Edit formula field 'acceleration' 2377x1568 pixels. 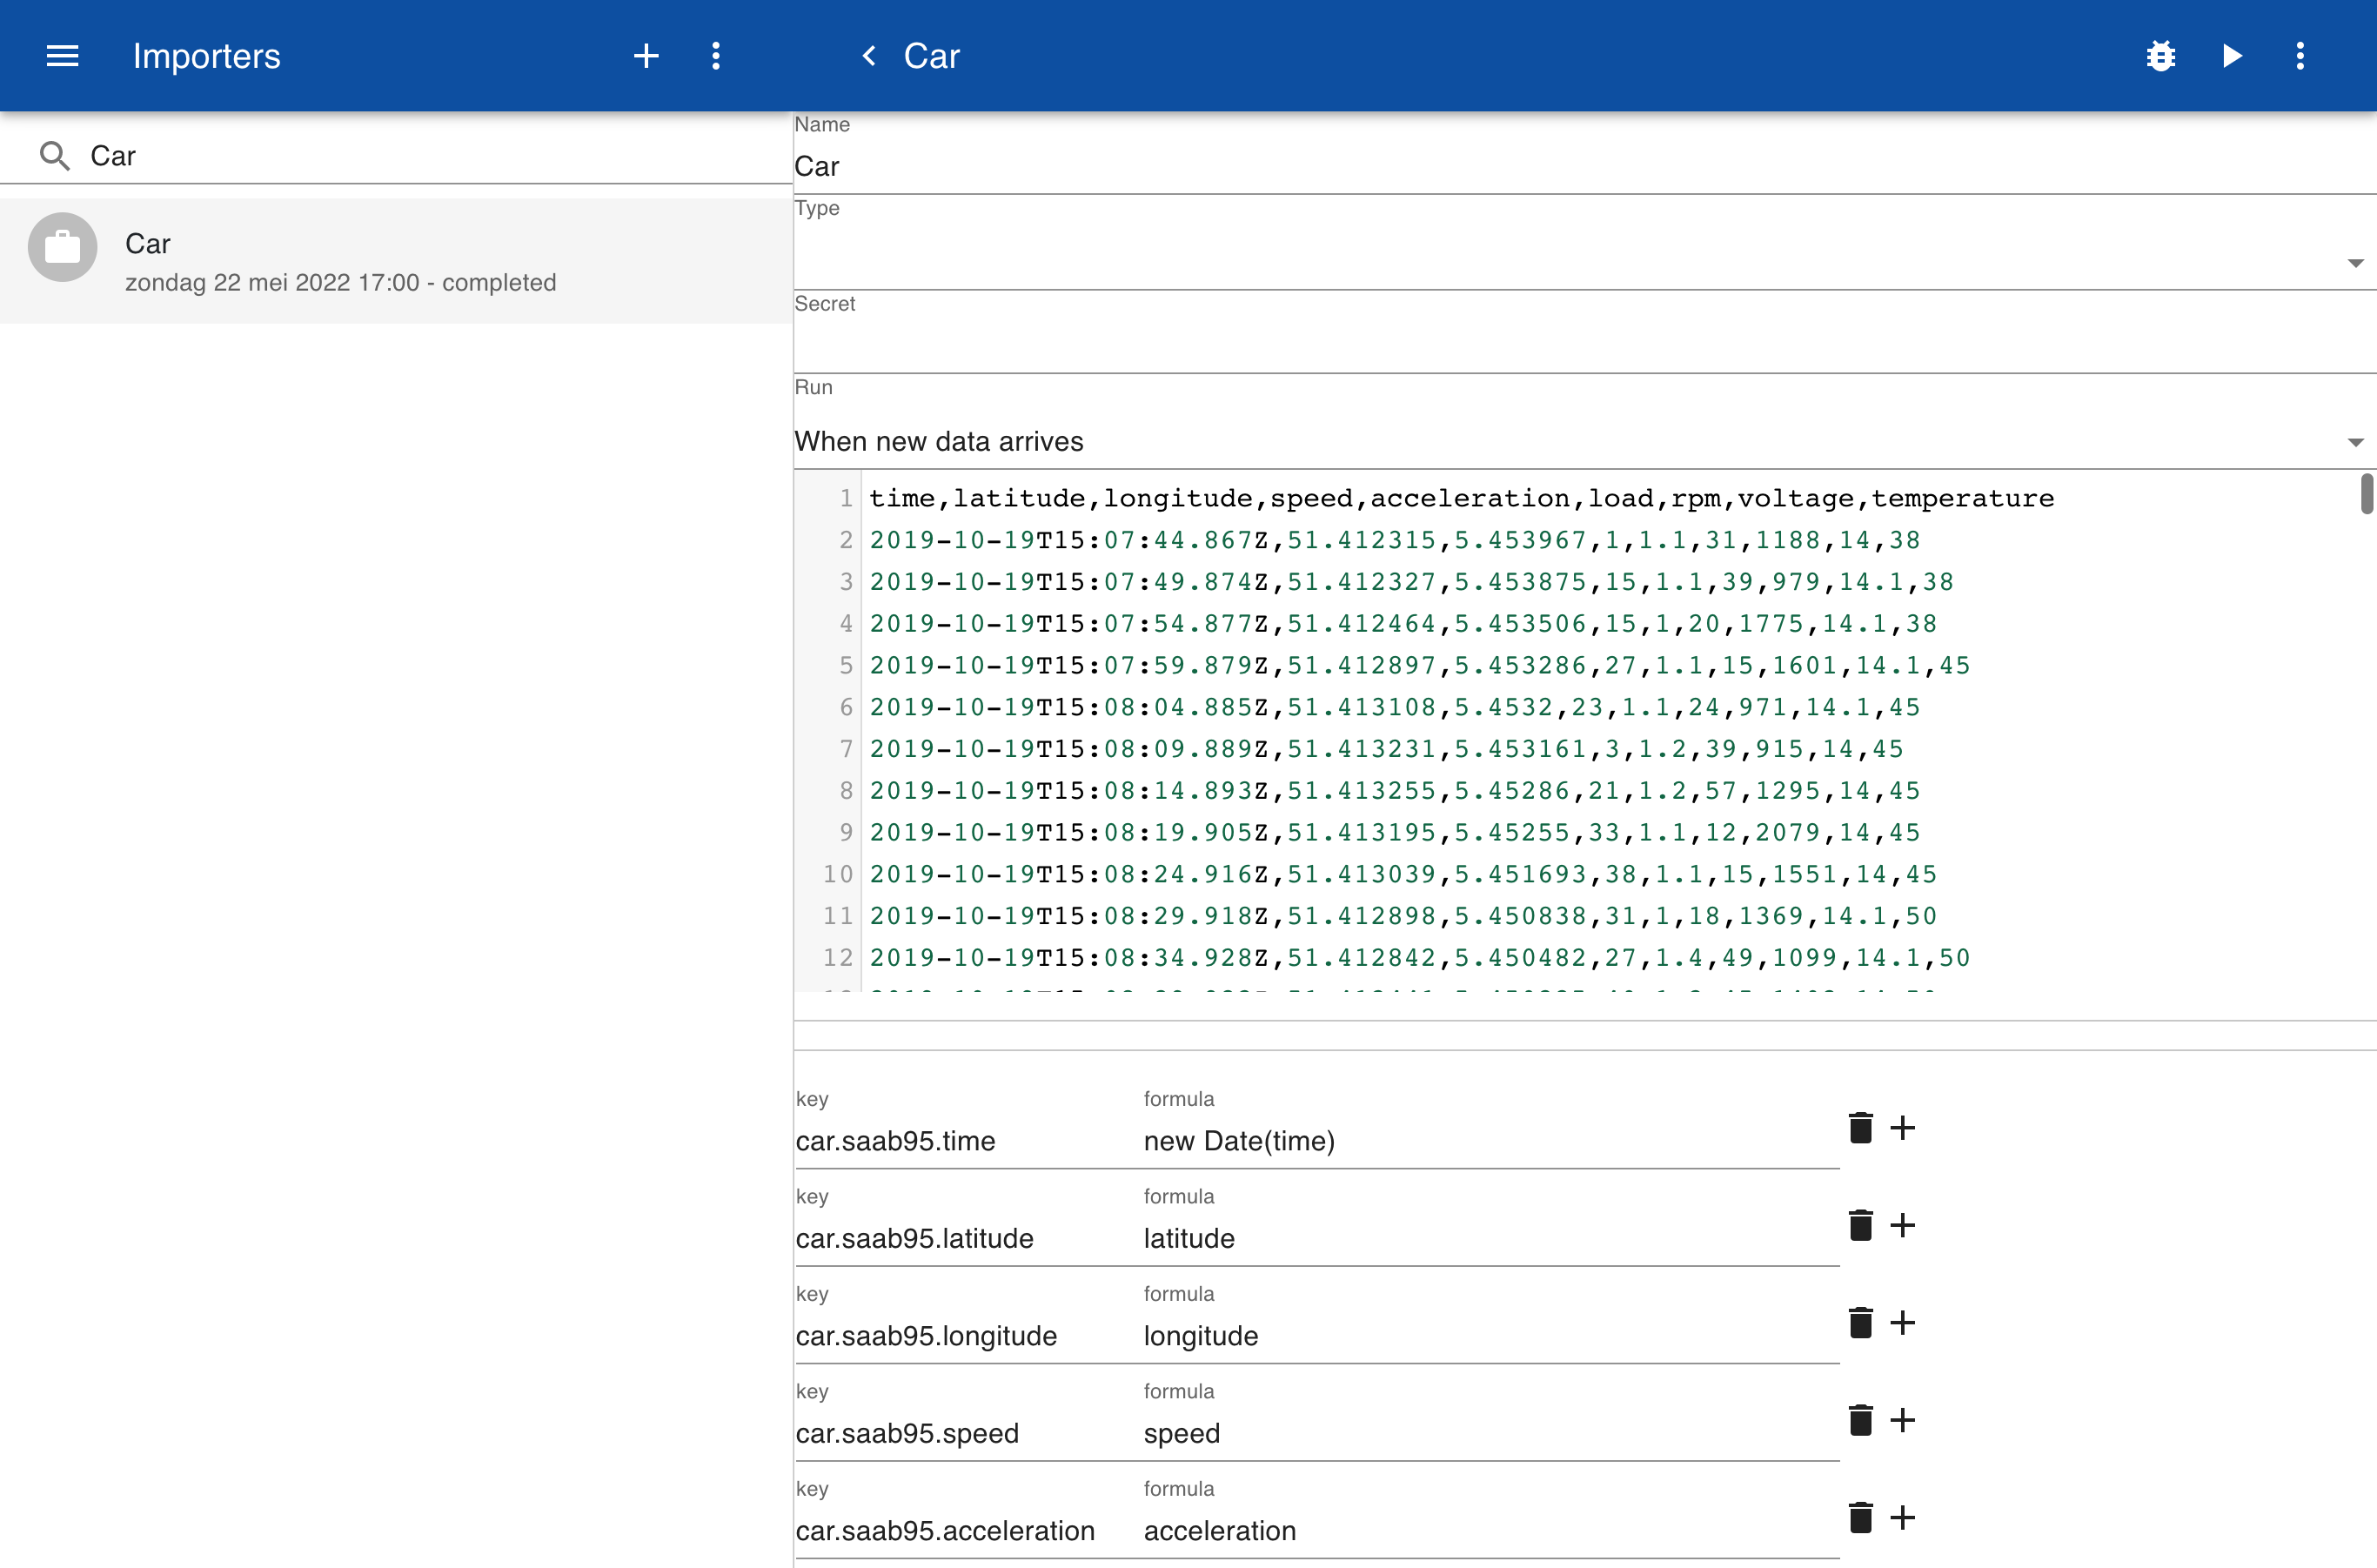coord(1490,1531)
